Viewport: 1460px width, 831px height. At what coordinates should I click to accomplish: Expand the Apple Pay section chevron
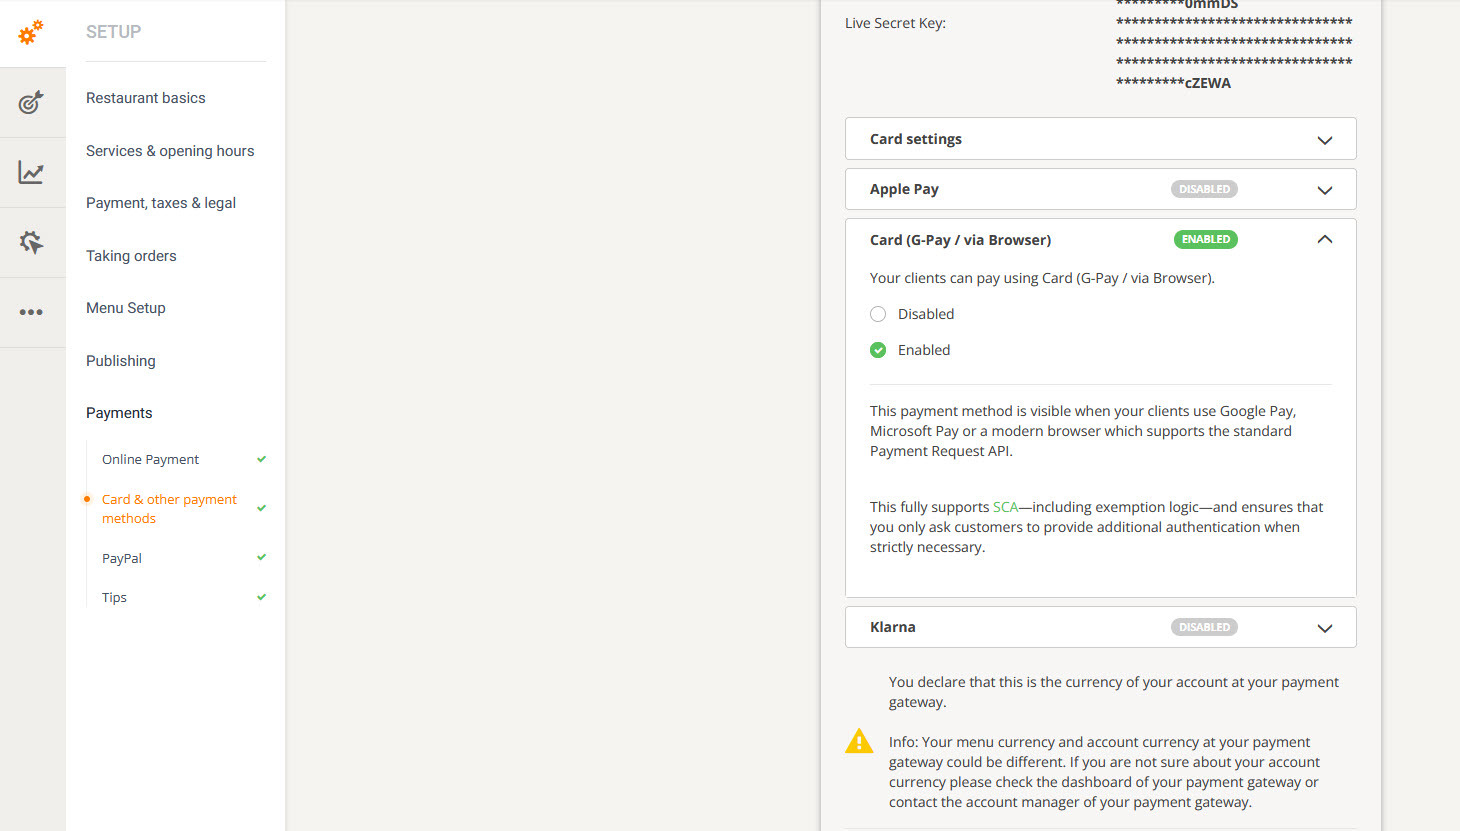[1324, 190]
